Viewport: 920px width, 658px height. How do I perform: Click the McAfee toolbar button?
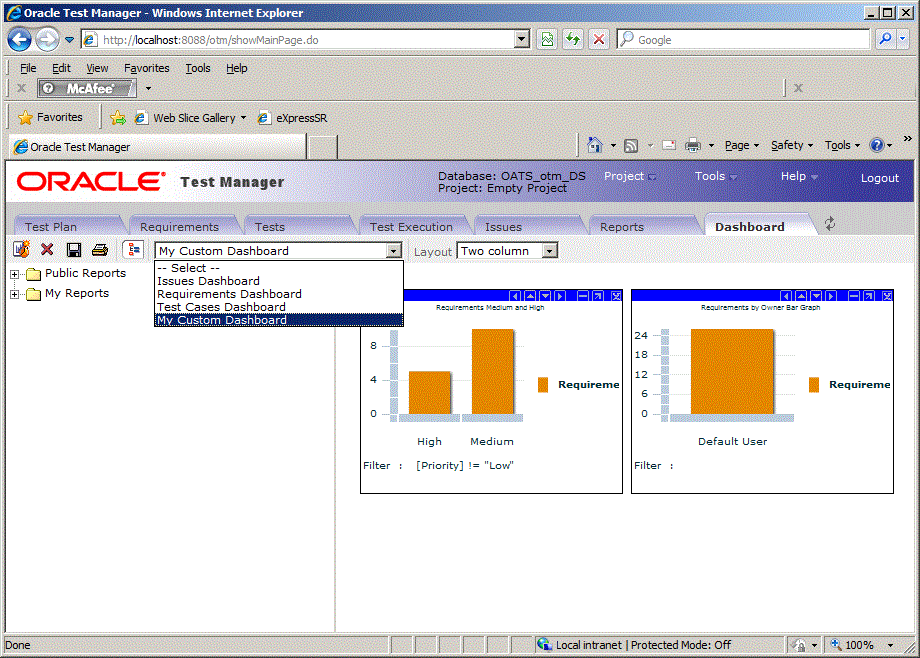click(x=87, y=88)
